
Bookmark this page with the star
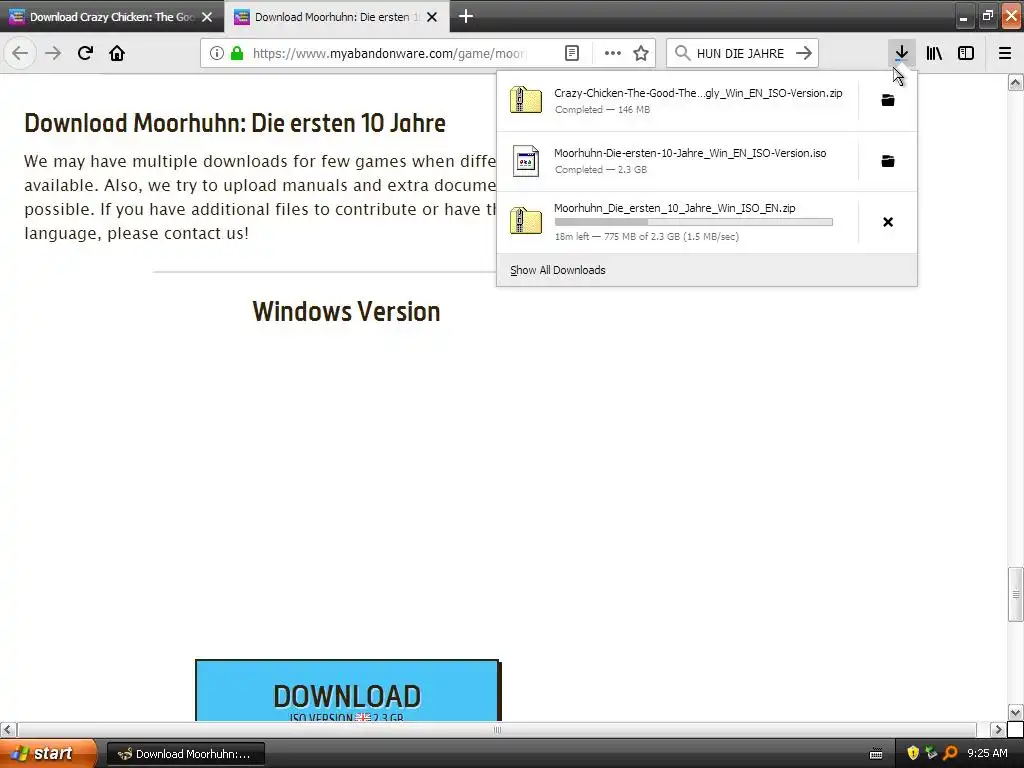point(641,53)
